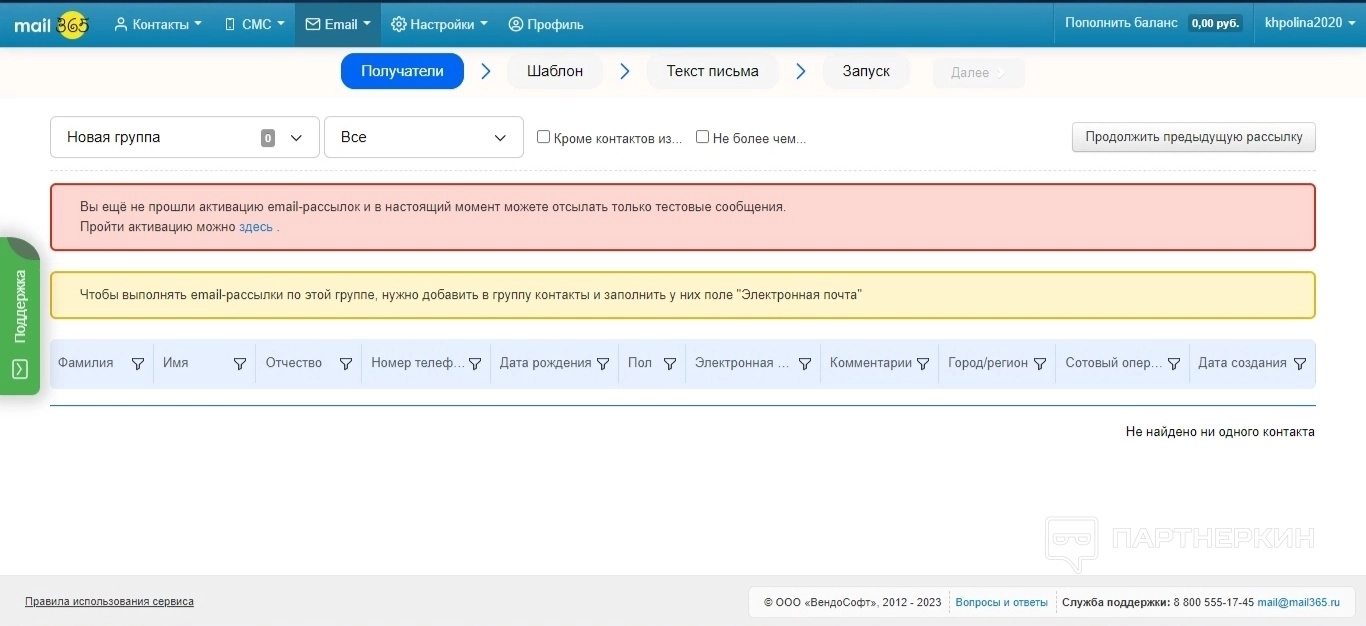Toggle the Не более чем checkbox
The height and width of the screenshot is (626, 1366).
[x=703, y=137]
